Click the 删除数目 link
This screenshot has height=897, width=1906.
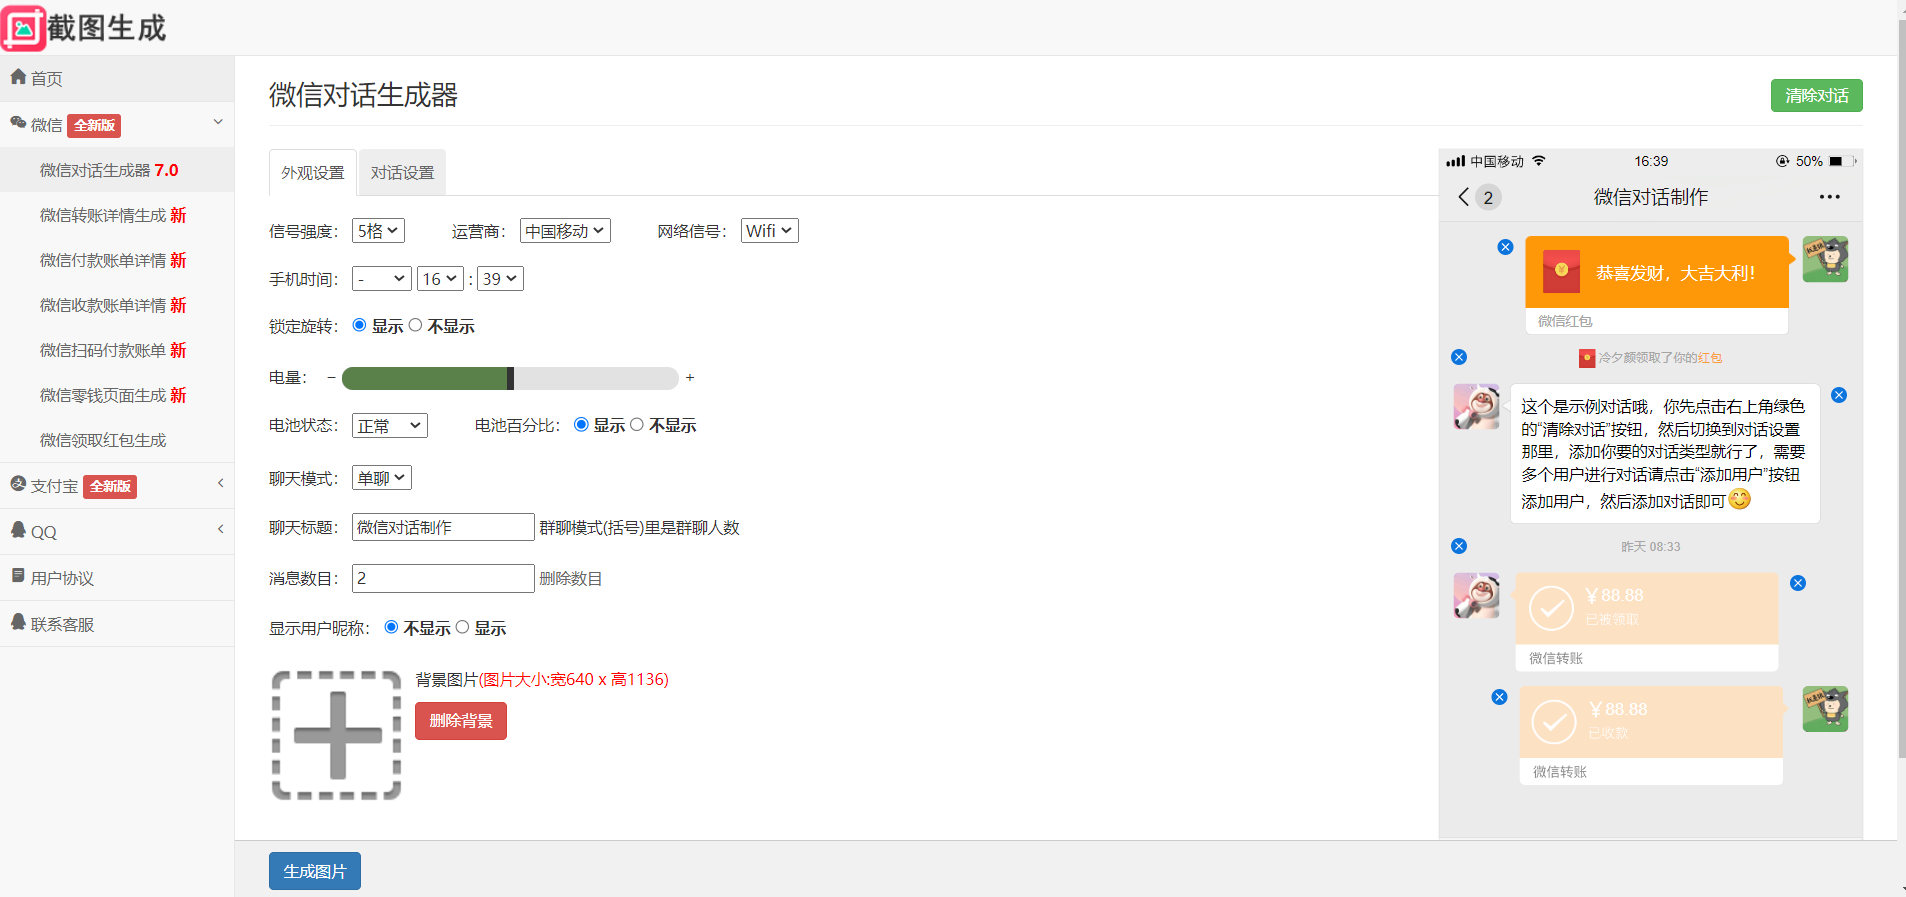(x=571, y=578)
